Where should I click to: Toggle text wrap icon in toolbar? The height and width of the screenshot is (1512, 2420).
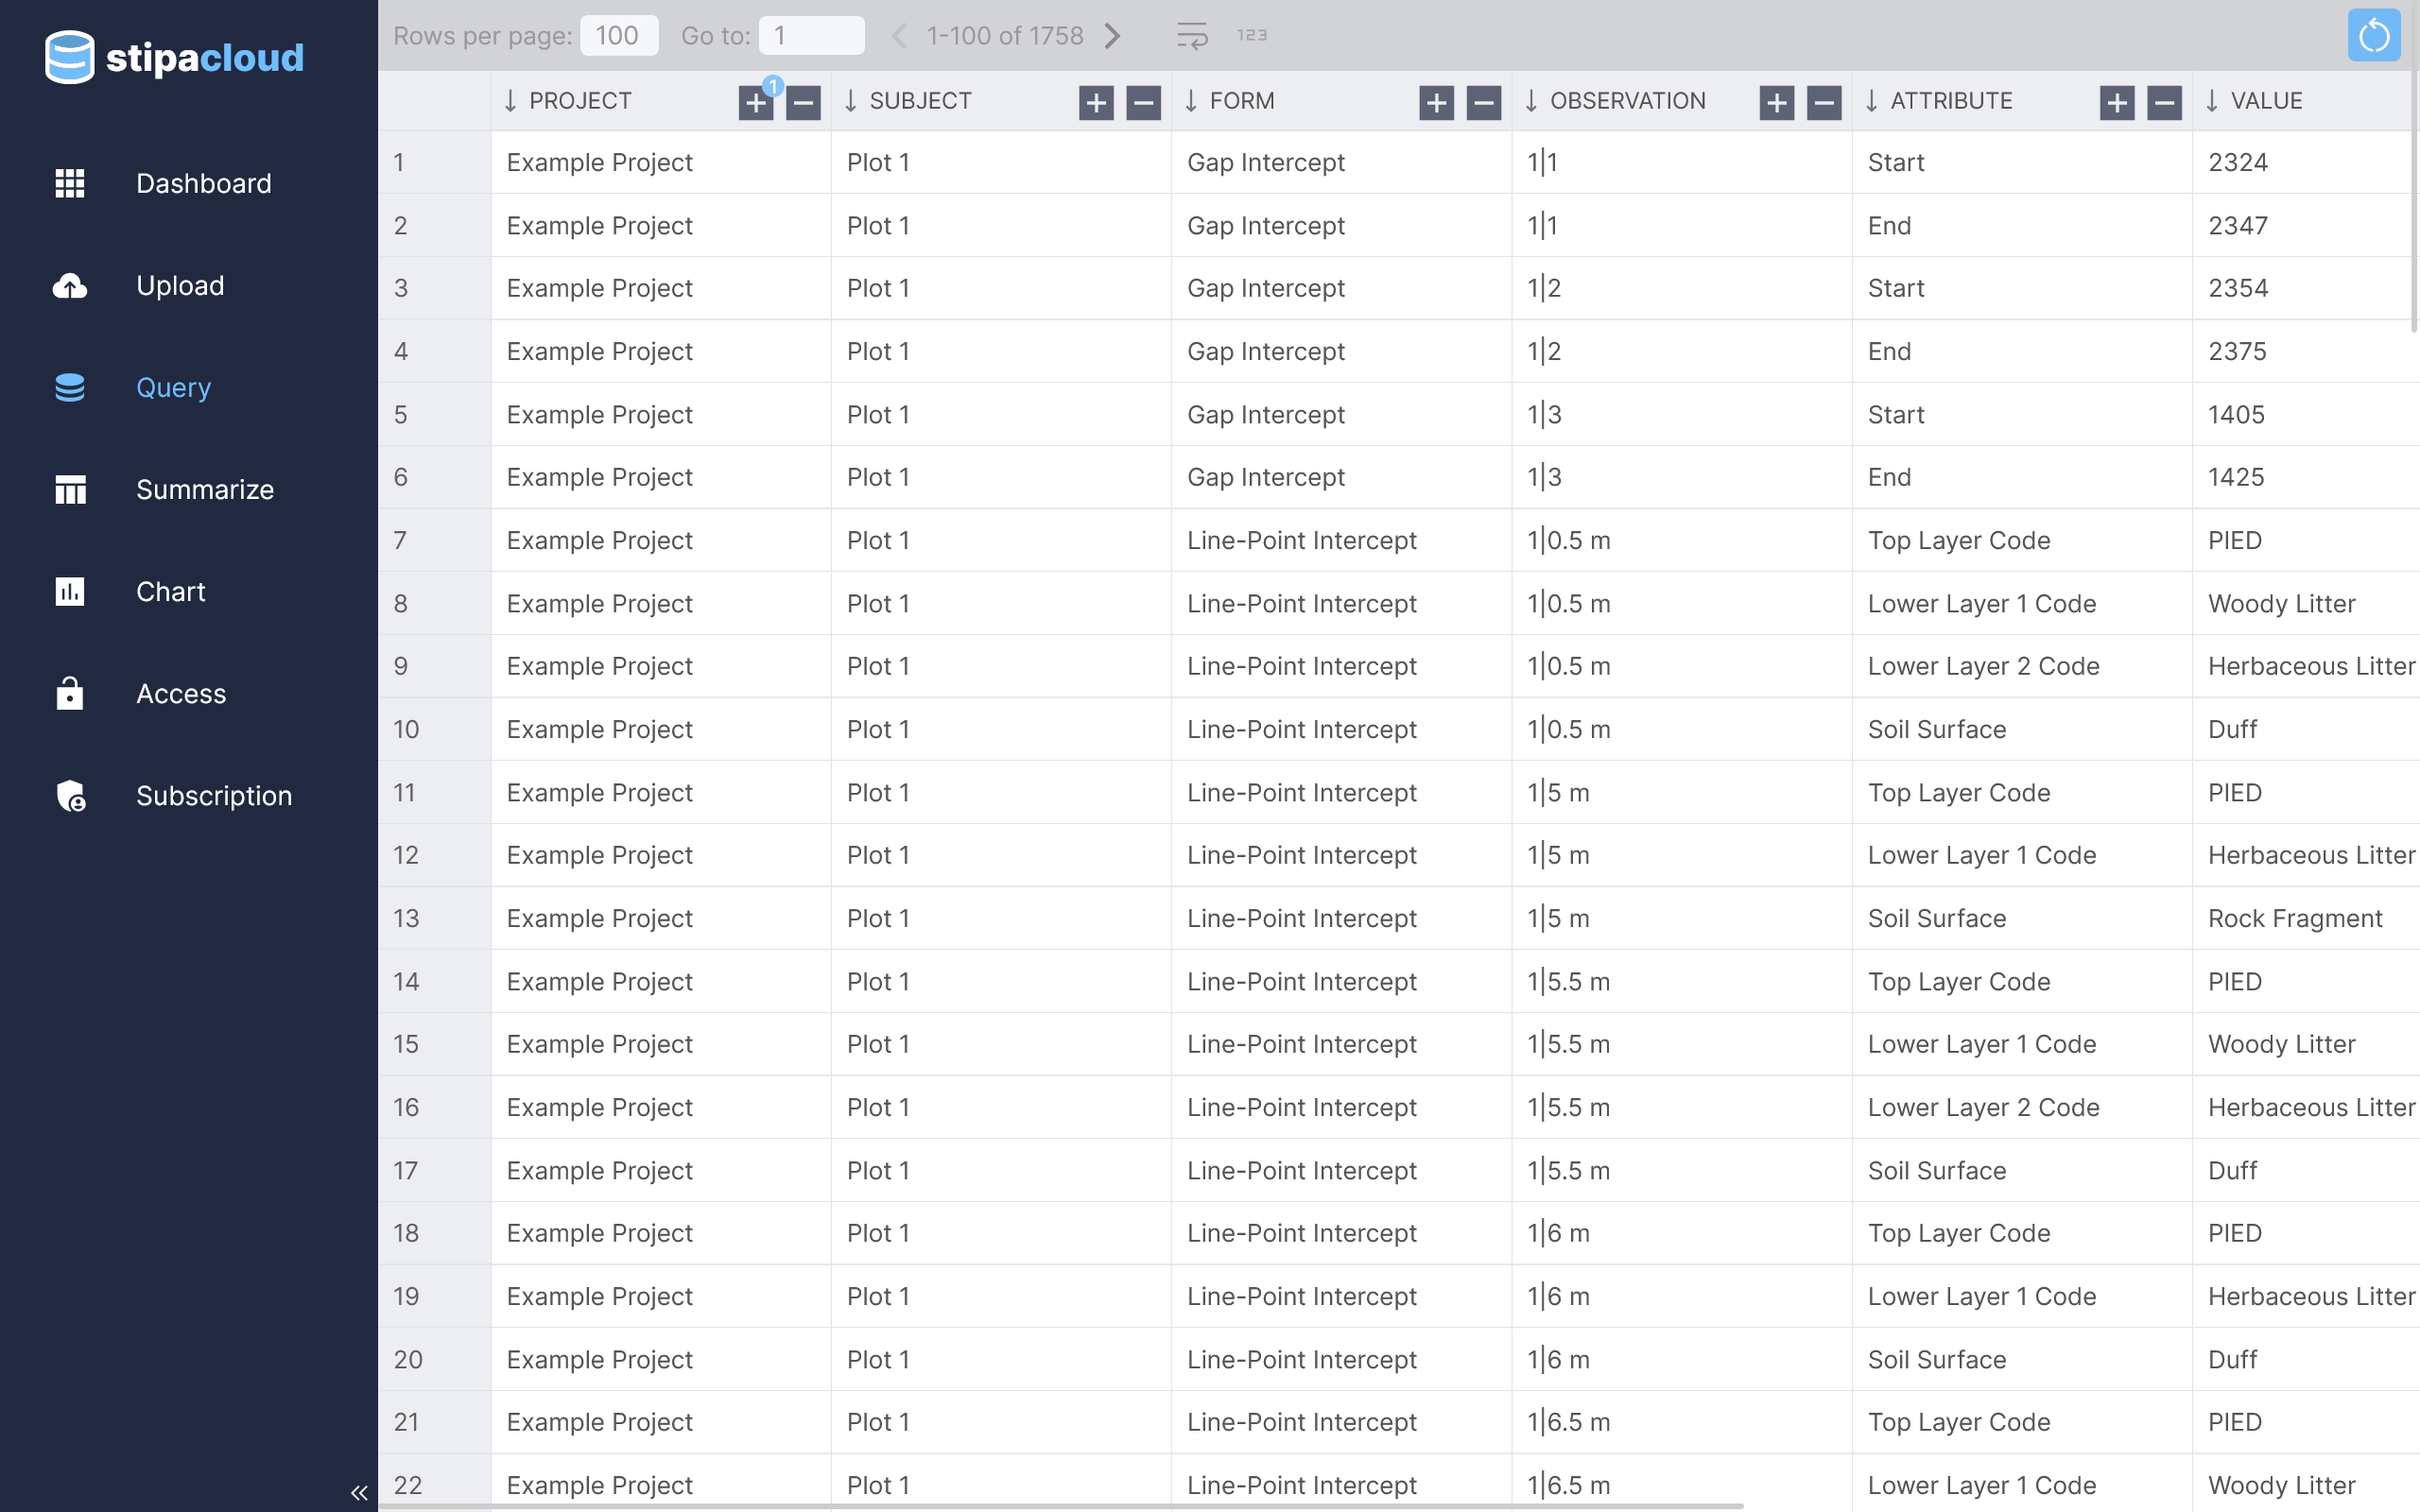click(1191, 36)
